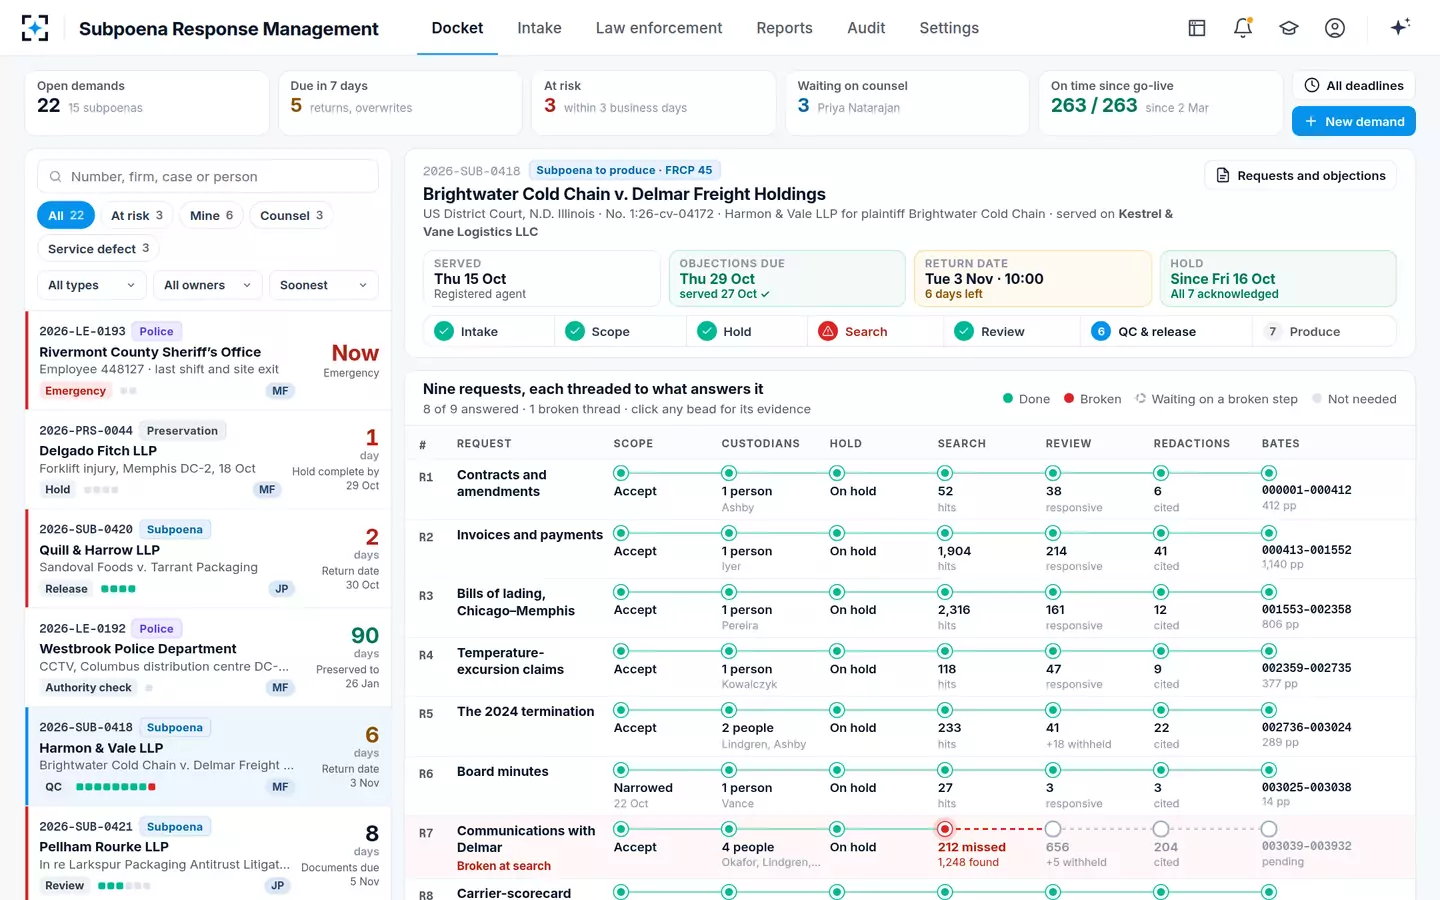Launch the sparkle AI assistant icon
The height and width of the screenshot is (900, 1440).
[1400, 27]
